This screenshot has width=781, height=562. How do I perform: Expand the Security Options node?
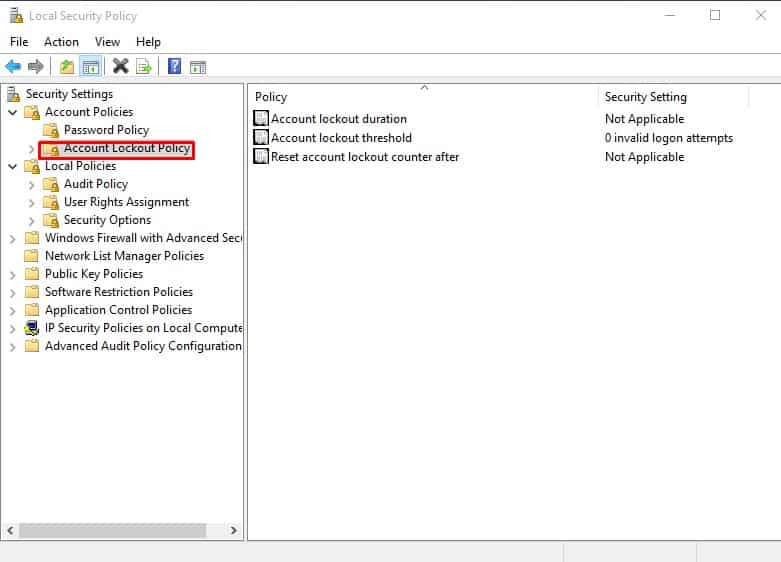(x=31, y=221)
